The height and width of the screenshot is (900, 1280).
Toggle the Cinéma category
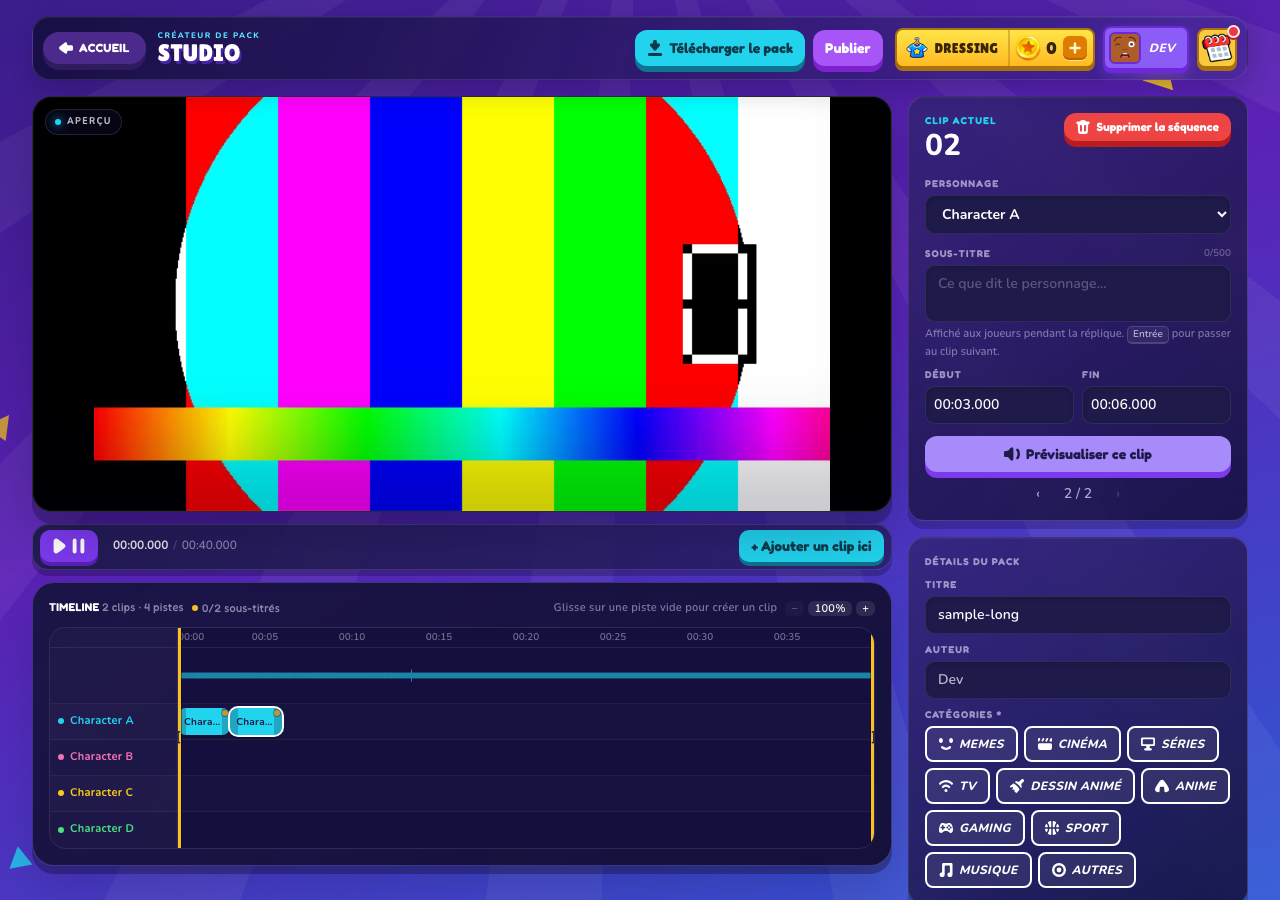1072,744
